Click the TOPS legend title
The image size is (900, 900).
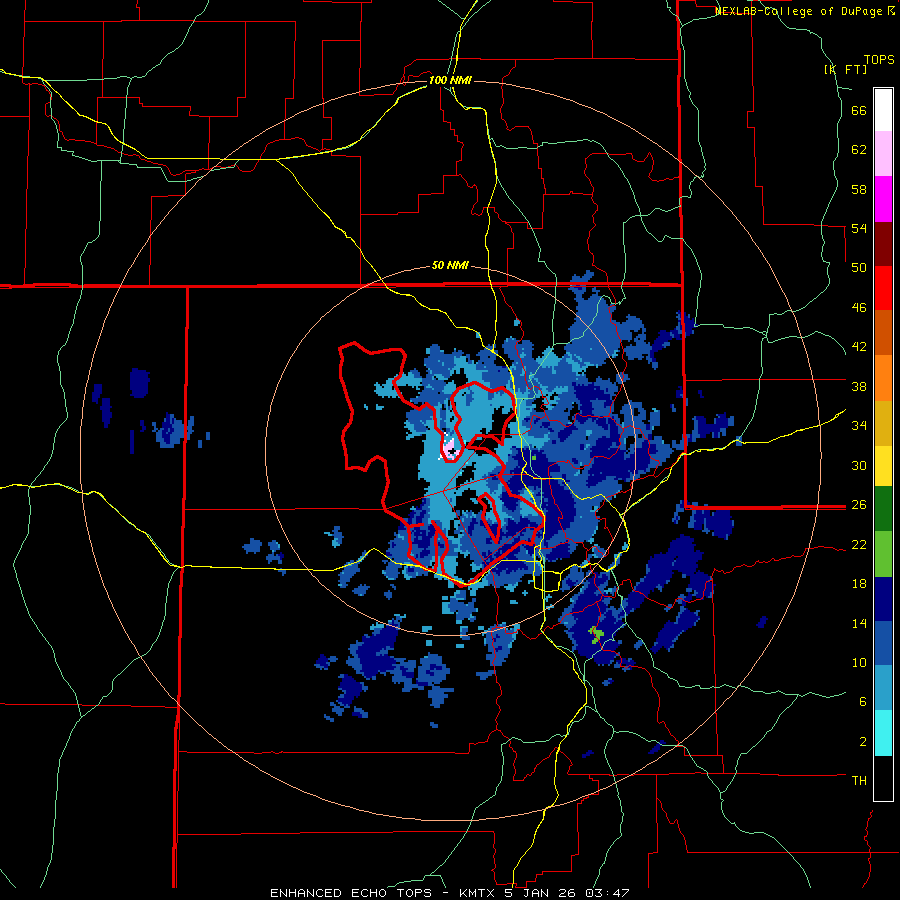click(879, 59)
